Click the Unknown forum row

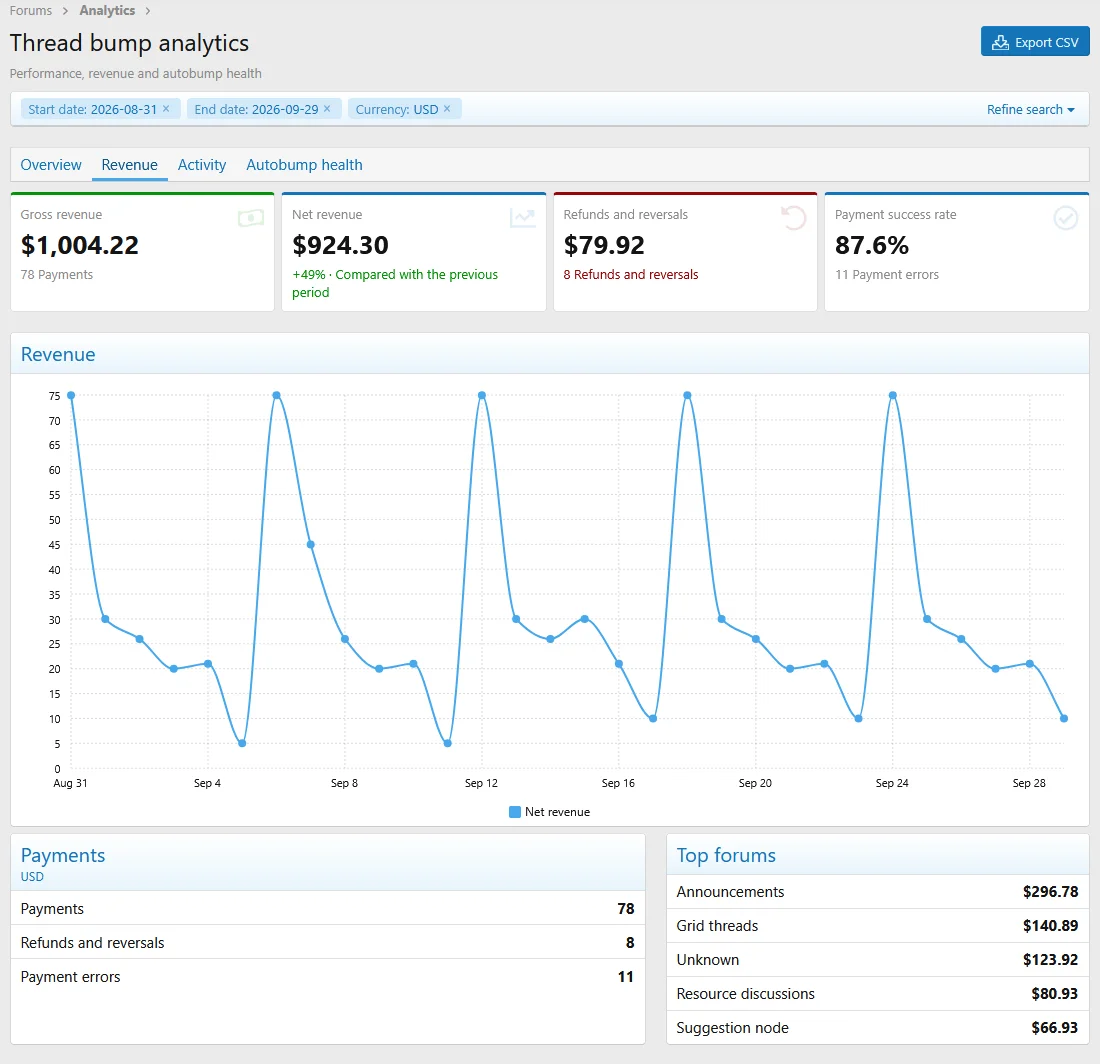pyautogui.click(x=878, y=959)
